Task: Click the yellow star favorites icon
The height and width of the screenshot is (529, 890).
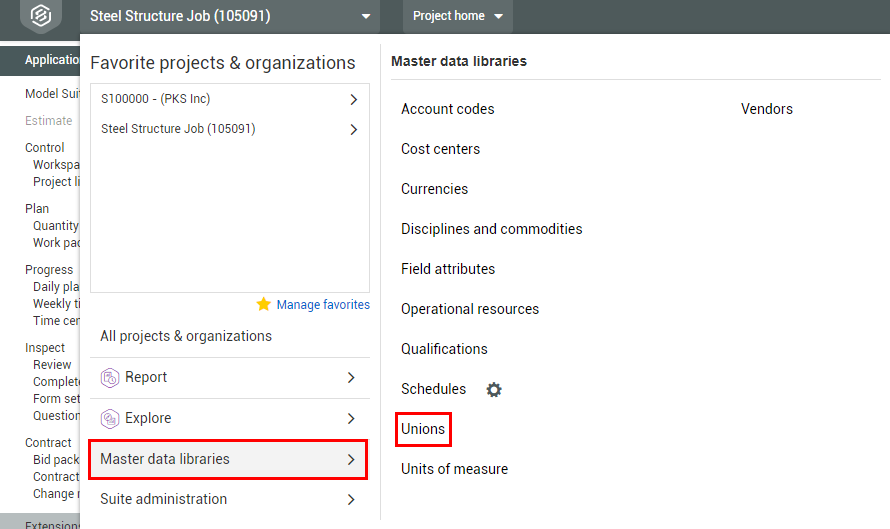Action: click(x=263, y=304)
